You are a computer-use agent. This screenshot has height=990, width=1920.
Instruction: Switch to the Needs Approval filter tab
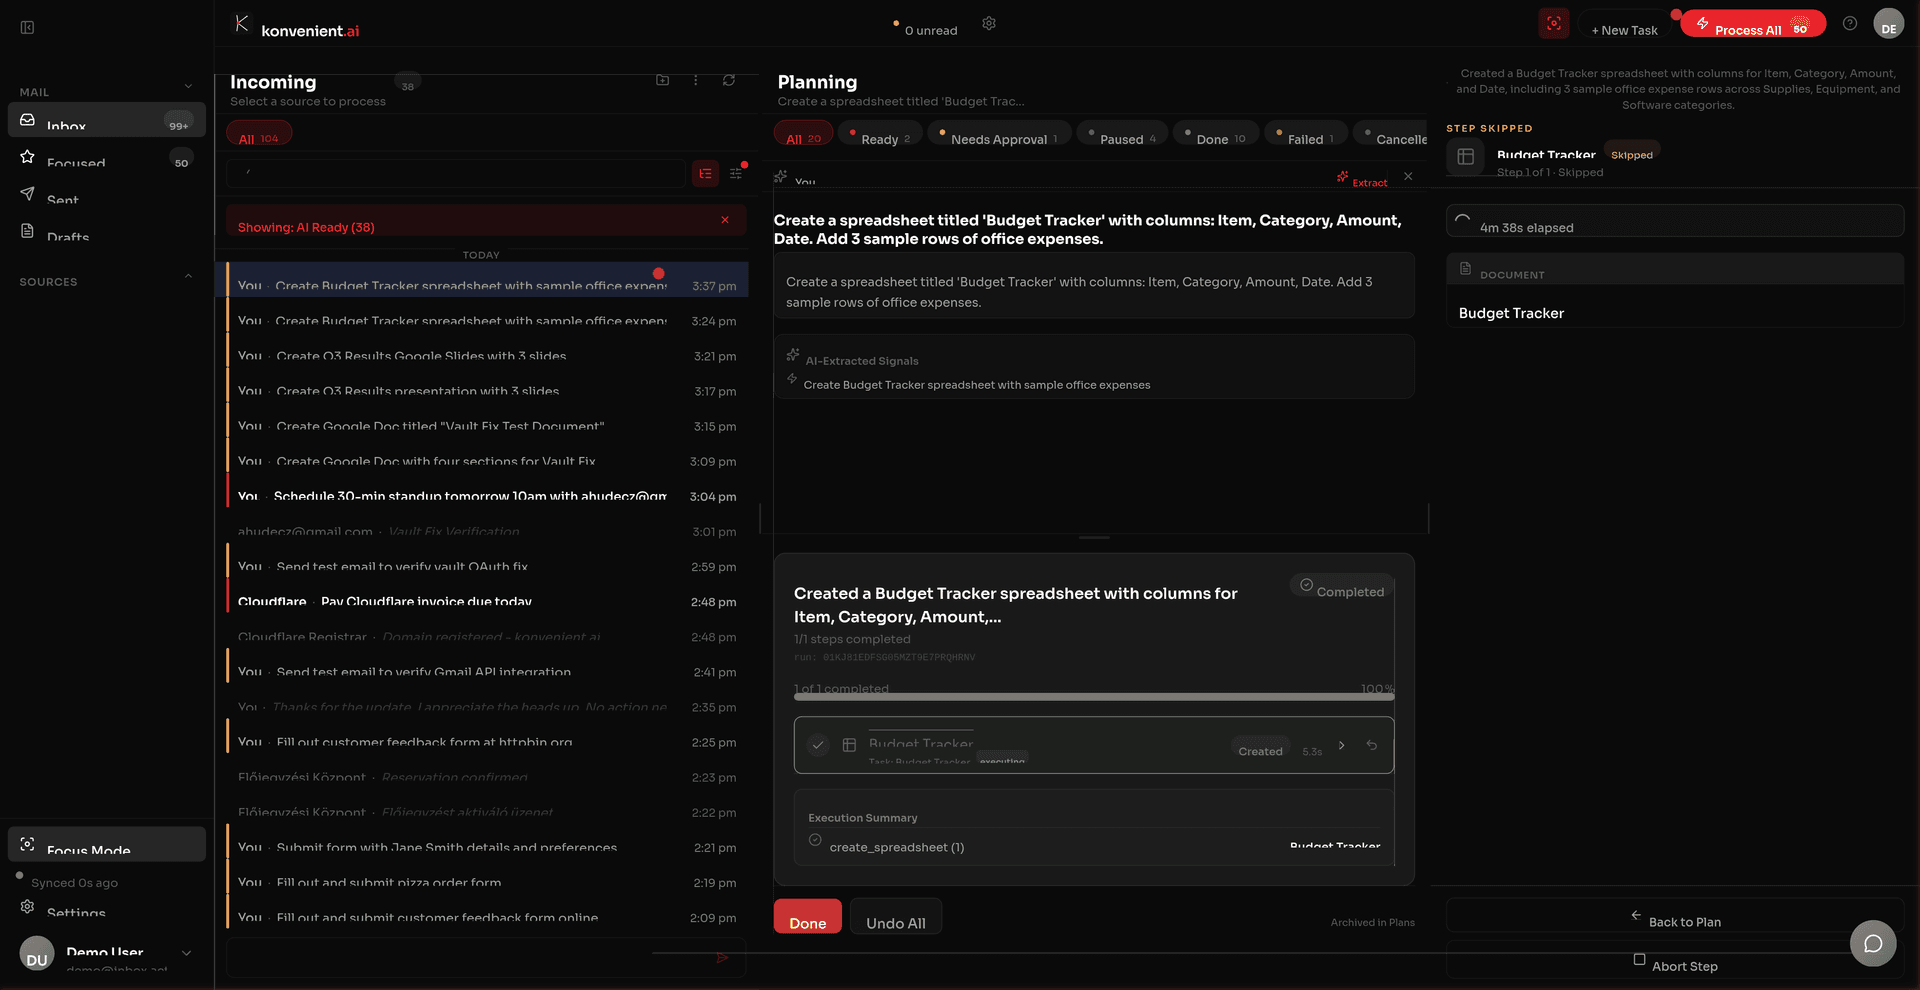[x=999, y=137]
